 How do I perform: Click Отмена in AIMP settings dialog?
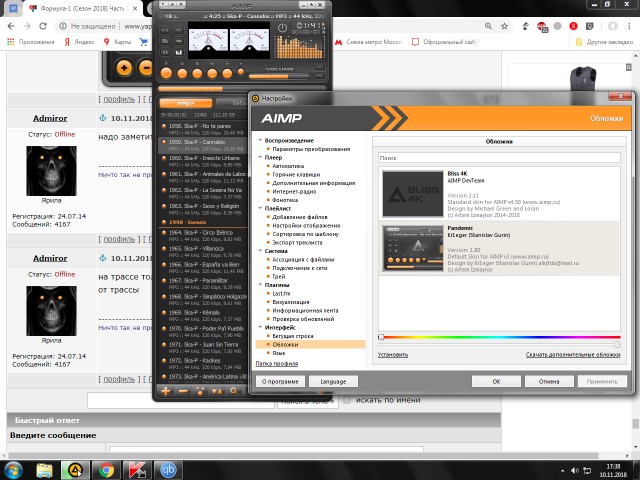549,382
